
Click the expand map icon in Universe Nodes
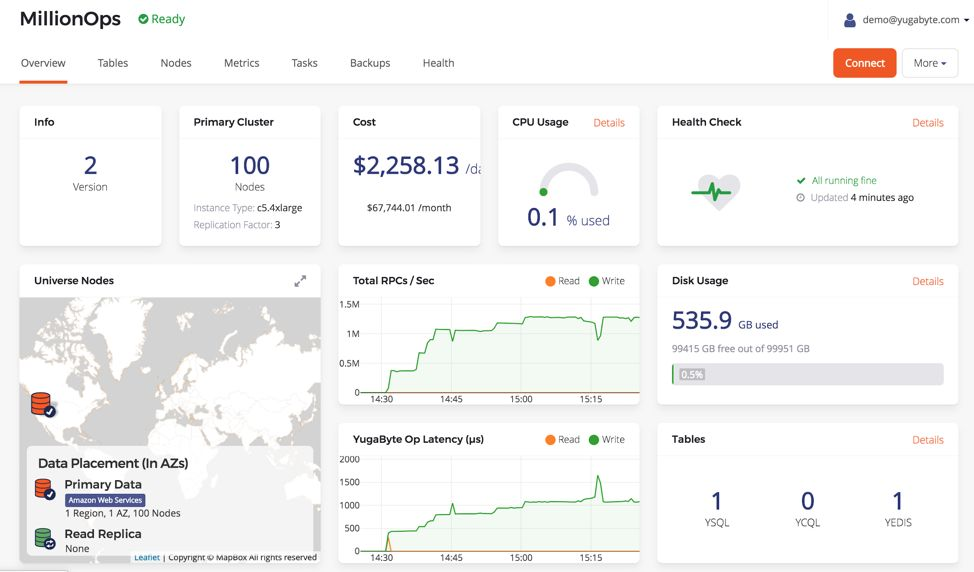[300, 281]
